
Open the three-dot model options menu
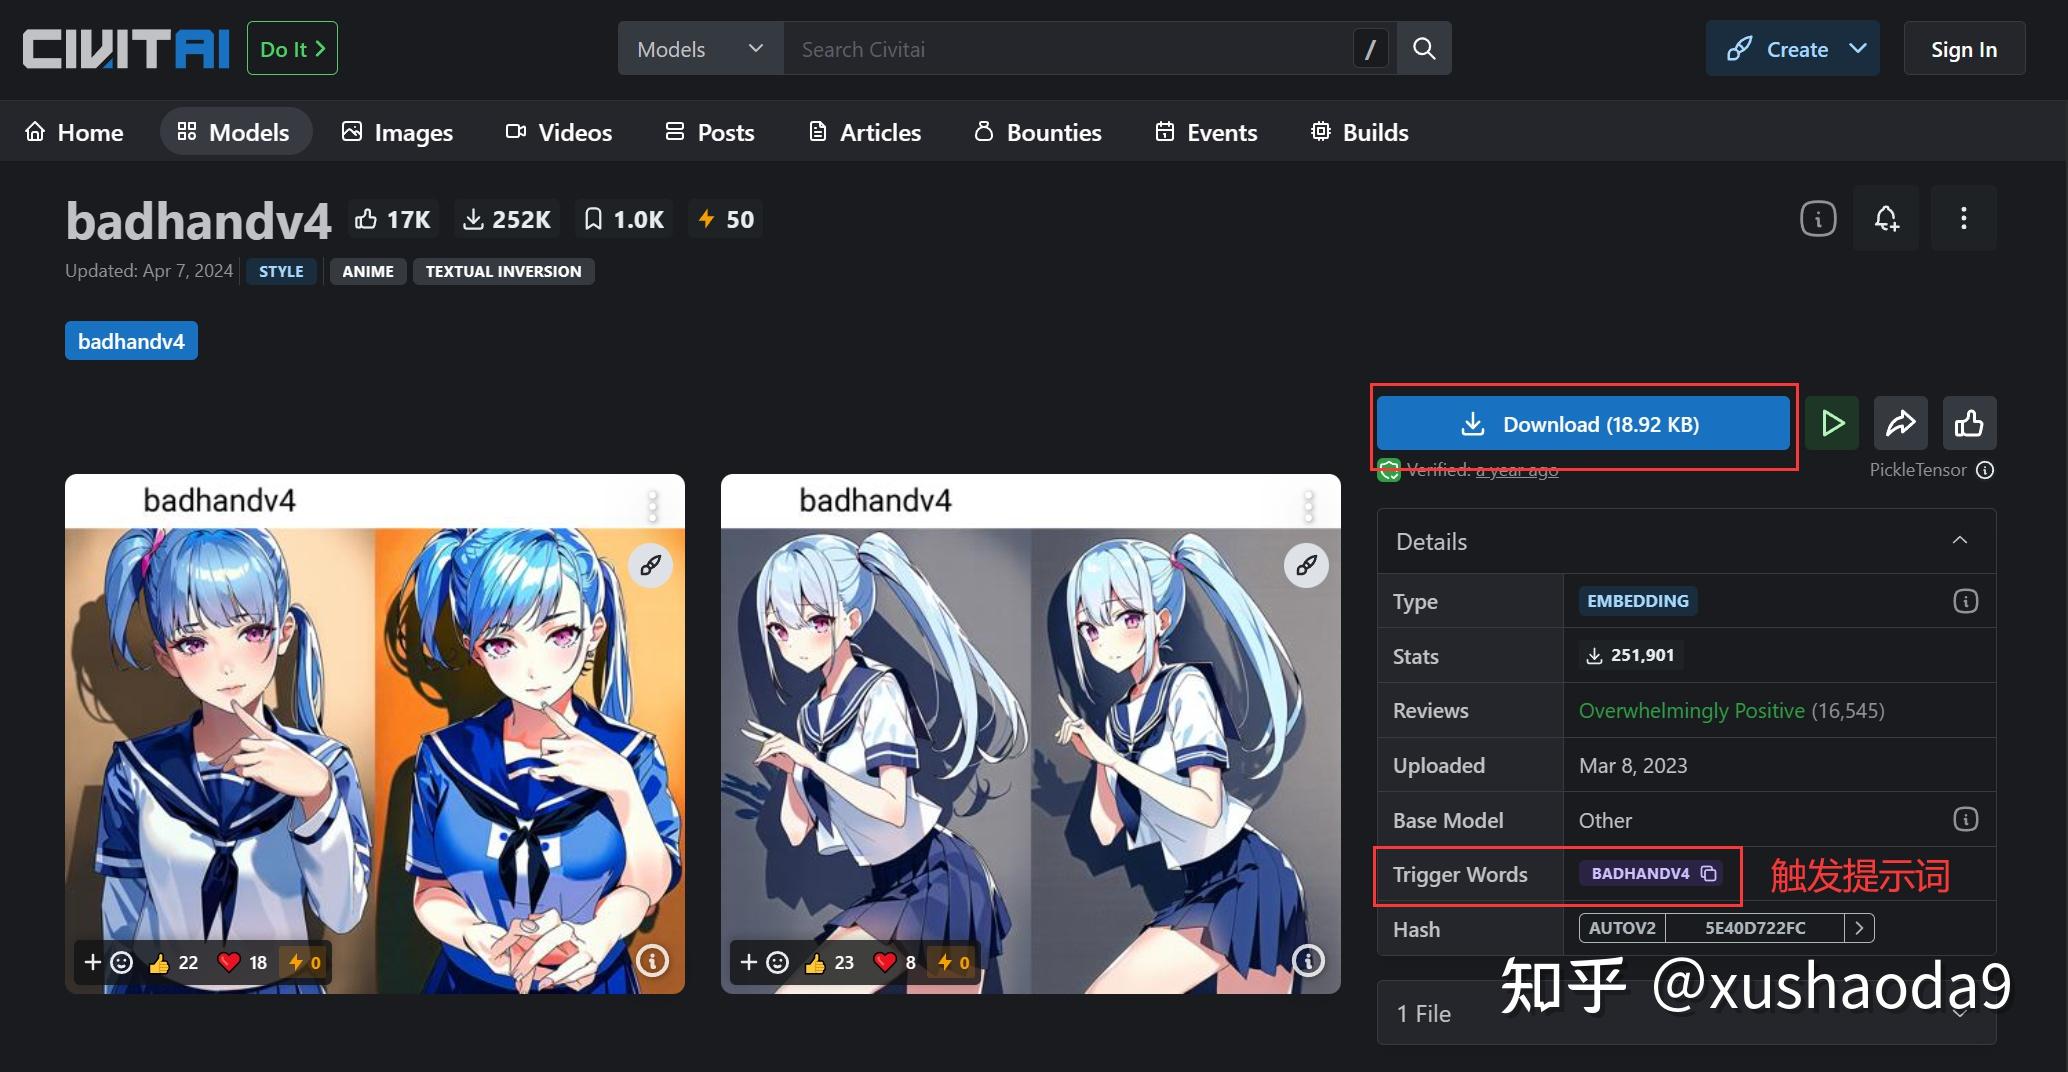[x=1963, y=218]
